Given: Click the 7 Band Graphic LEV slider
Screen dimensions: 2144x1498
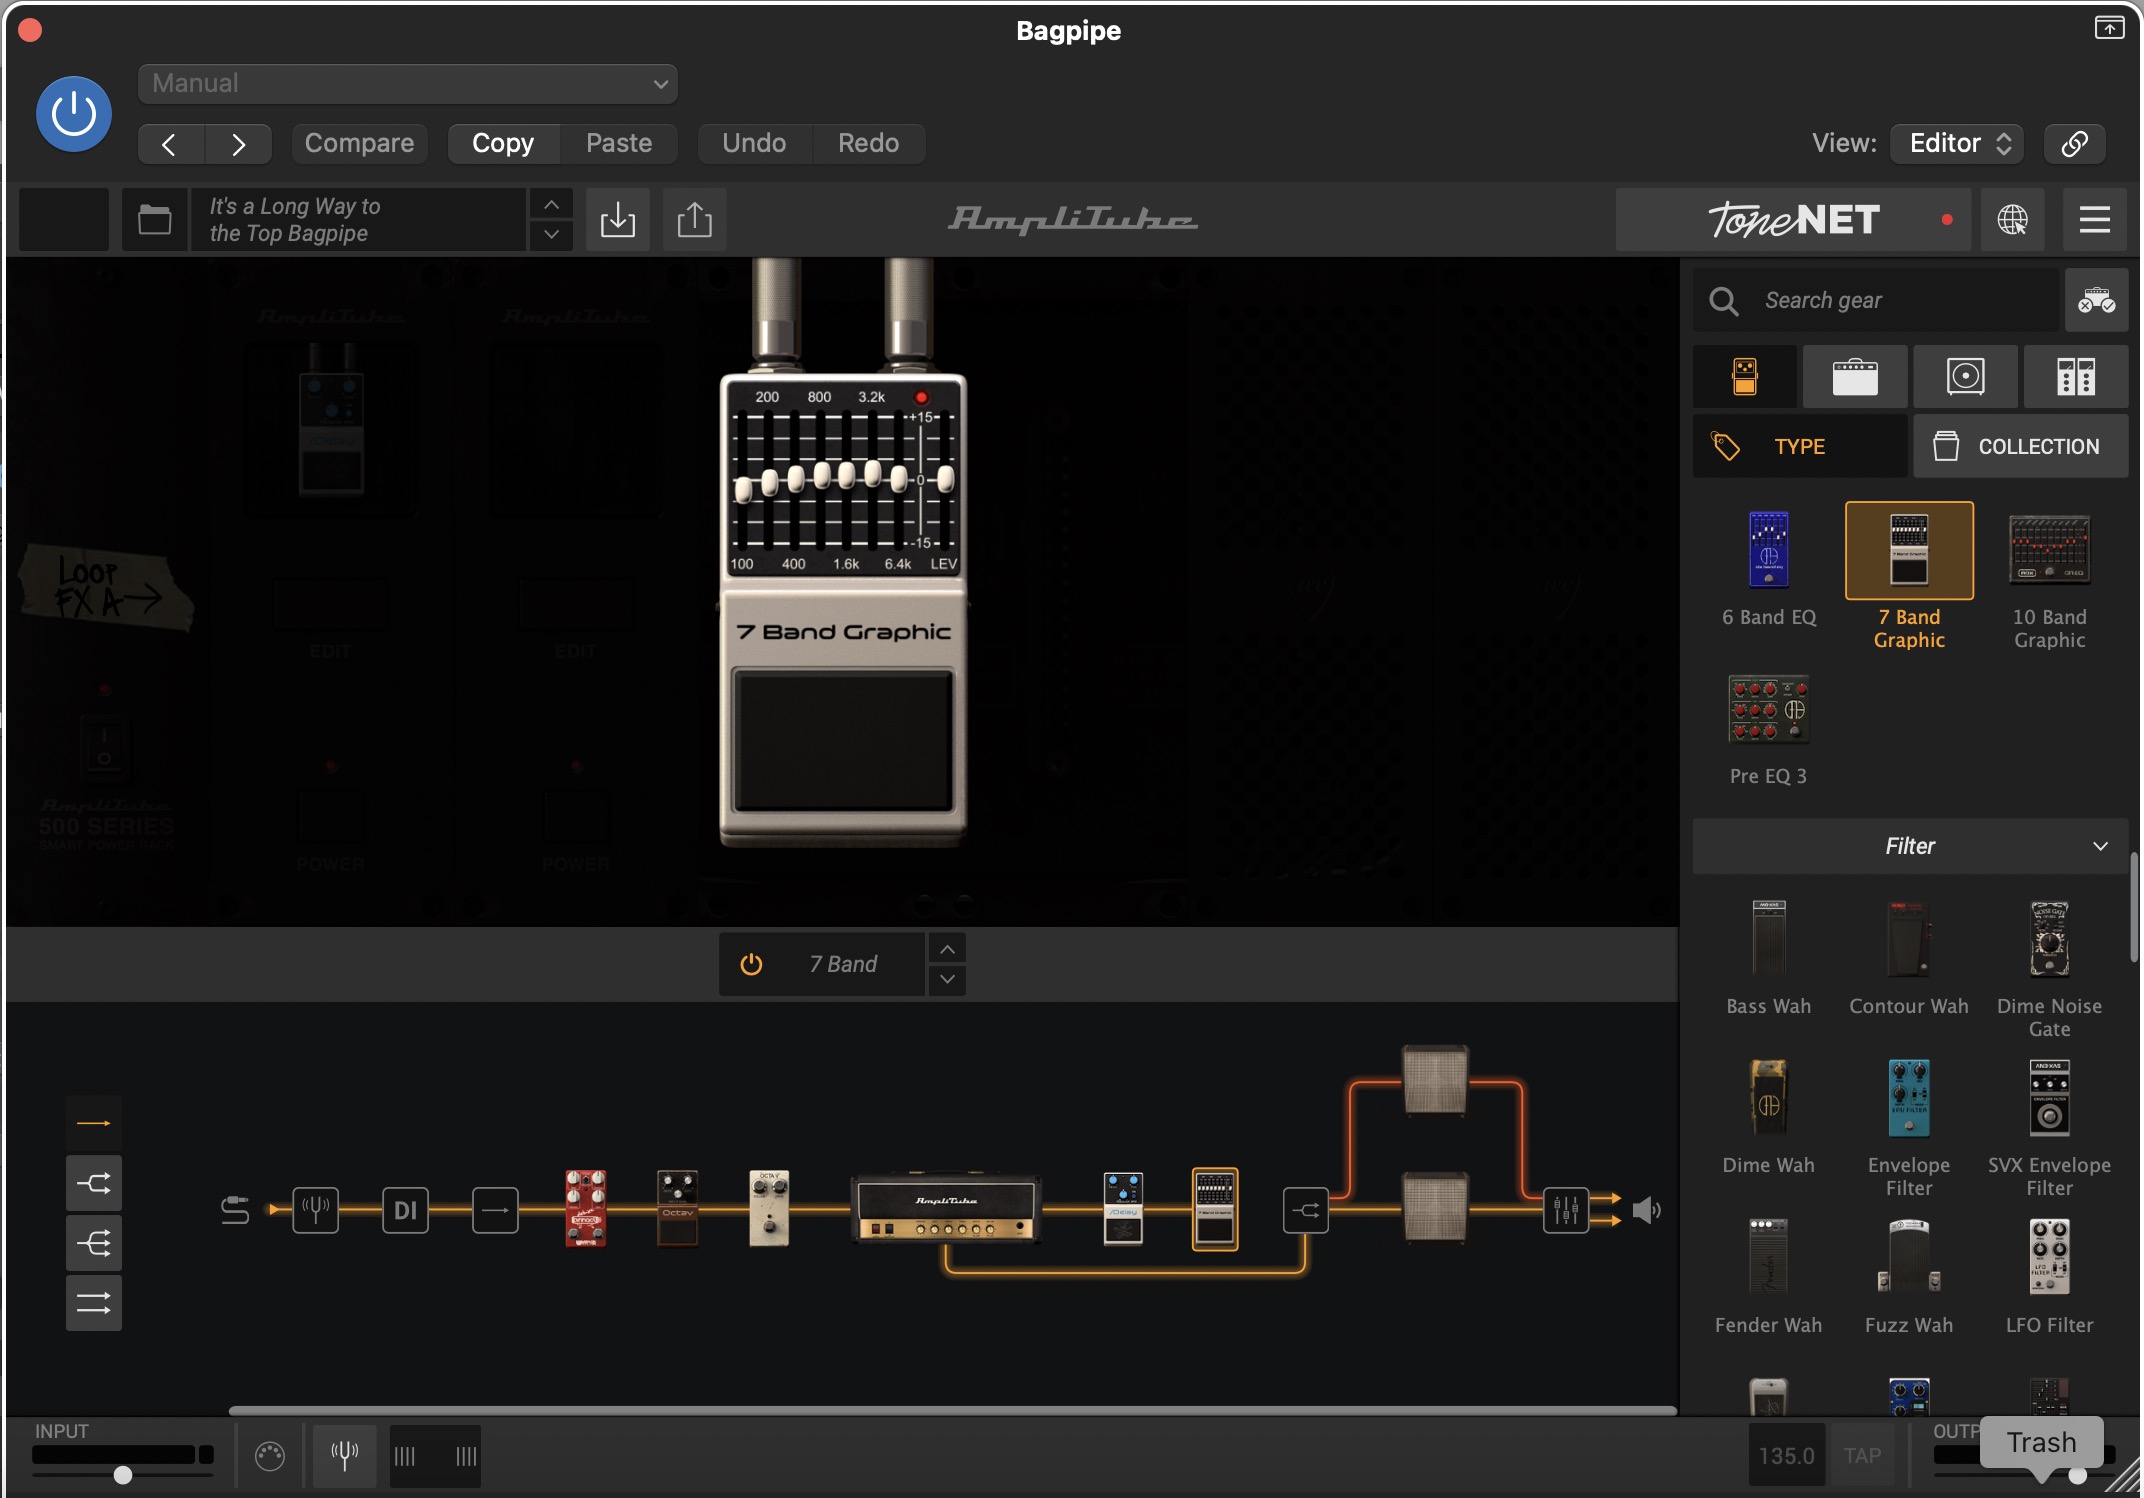Looking at the screenshot, I should (x=944, y=480).
